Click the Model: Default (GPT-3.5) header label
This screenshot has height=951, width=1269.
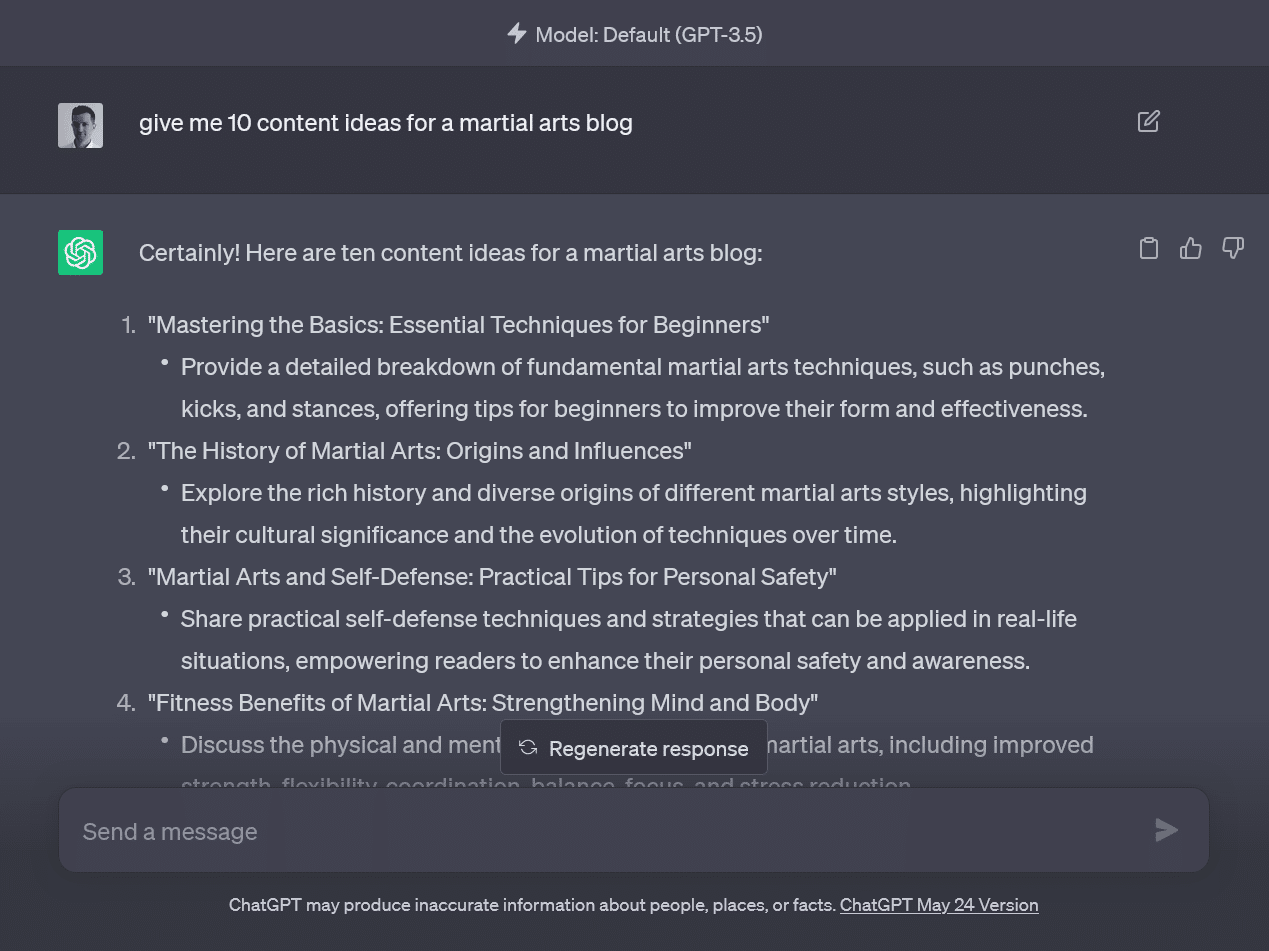(648, 35)
